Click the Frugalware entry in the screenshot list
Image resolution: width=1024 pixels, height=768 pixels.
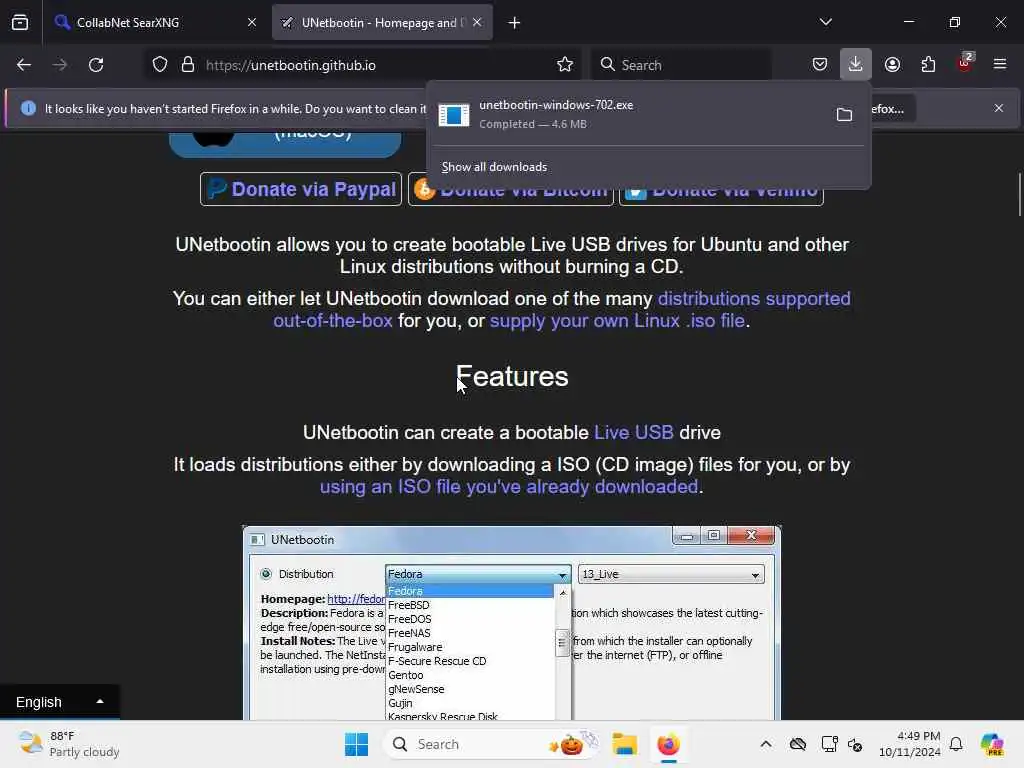tap(415, 647)
